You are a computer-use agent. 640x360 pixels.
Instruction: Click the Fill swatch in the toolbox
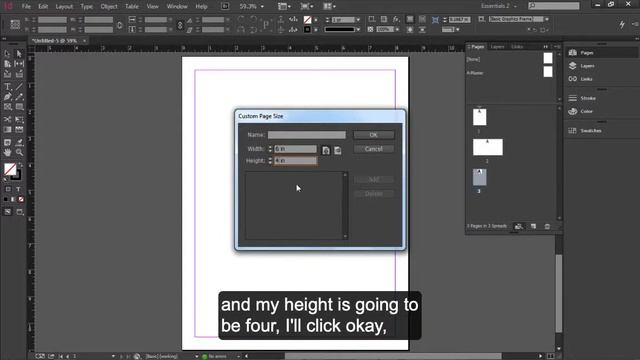click(10, 169)
